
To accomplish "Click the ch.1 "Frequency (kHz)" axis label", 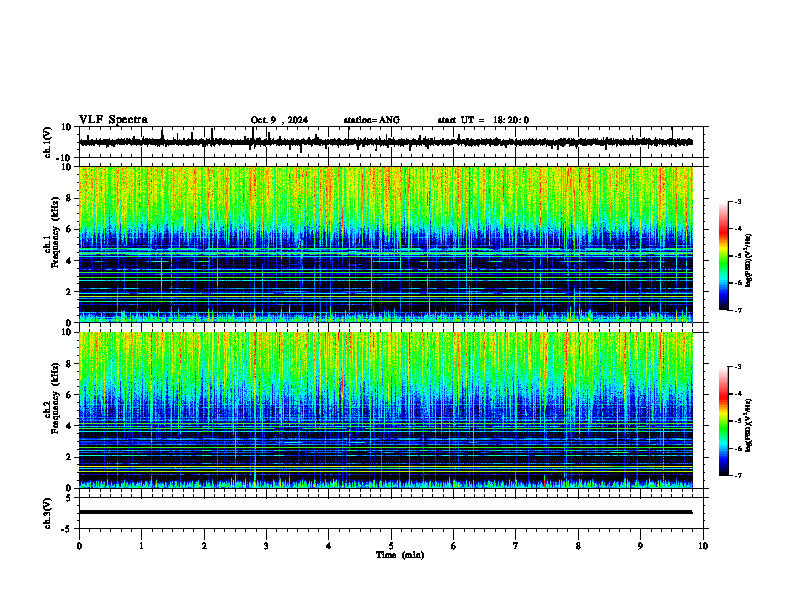I will click(55, 233).
